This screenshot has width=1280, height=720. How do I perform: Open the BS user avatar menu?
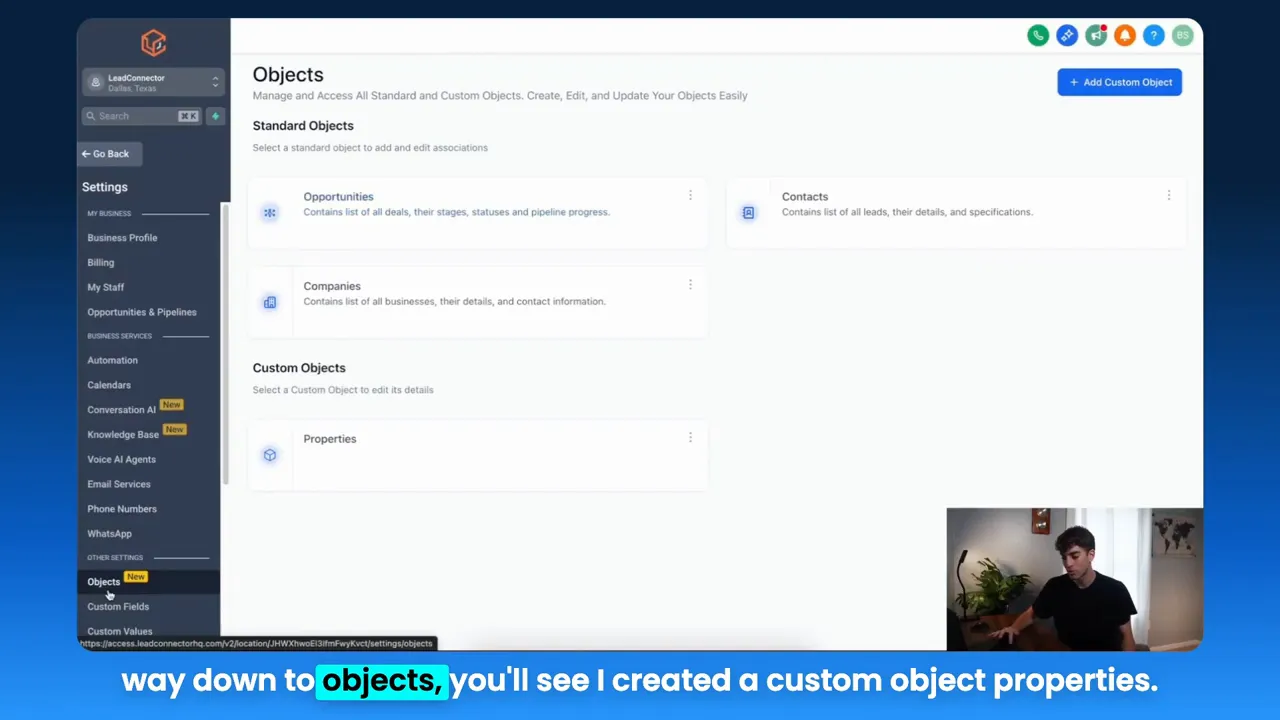click(1183, 35)
